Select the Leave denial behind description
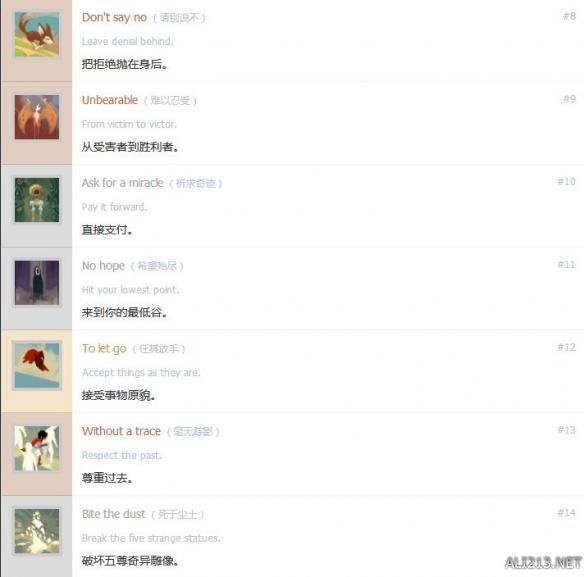Viewport: 584px width, 577px height. click(x=127, y=41)
